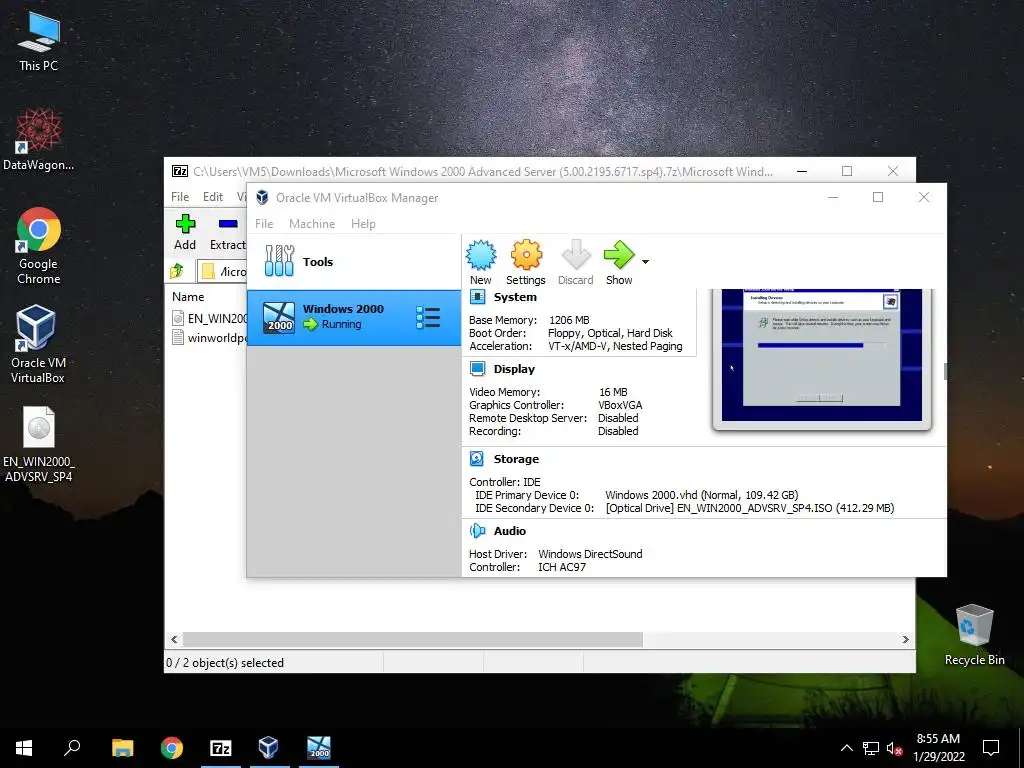1024x768 pixels.
Task: Expand the Show button dropdown arrow
Action: click(645, 262)
